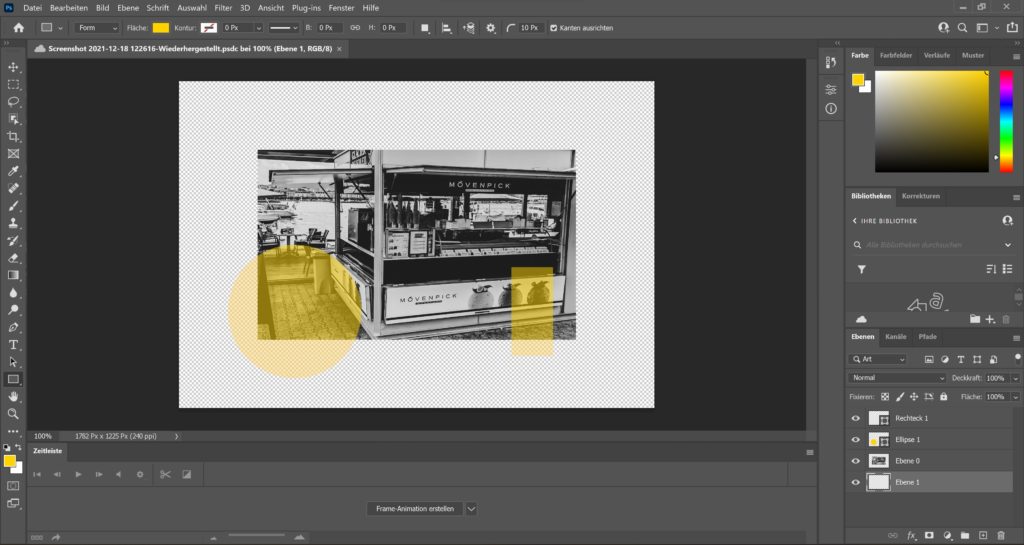The height and width of the screenshot is (545, 1024).
Task: Delete the selected layer with trash icon
Action: click(1001, 535)
